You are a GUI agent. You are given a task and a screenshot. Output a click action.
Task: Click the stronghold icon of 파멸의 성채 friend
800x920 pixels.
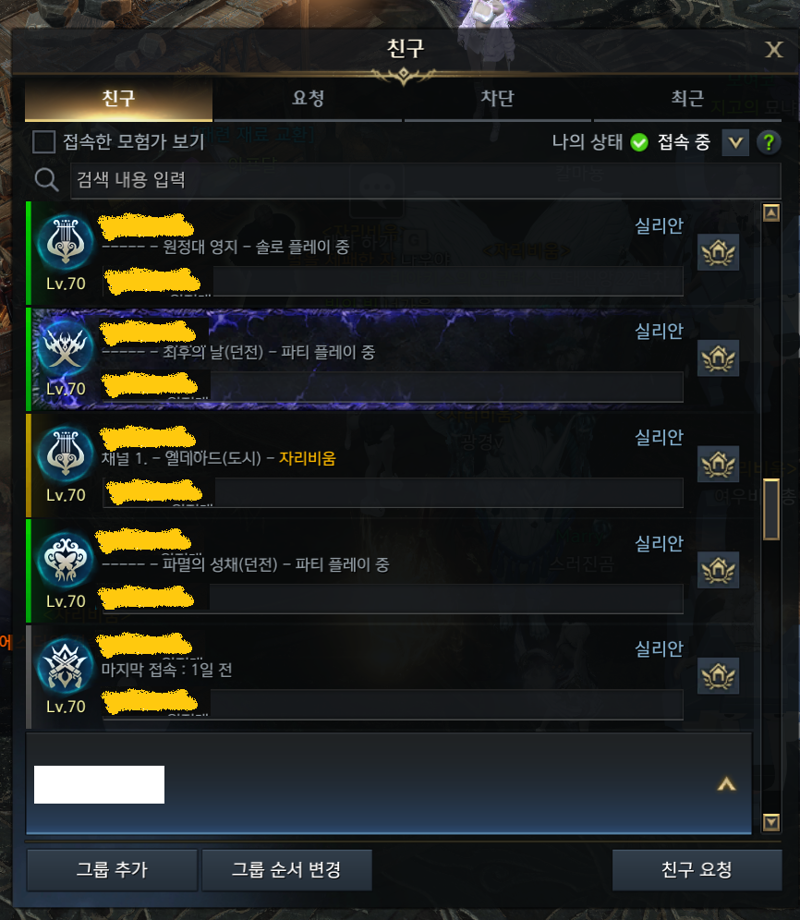tap(718, 570)
